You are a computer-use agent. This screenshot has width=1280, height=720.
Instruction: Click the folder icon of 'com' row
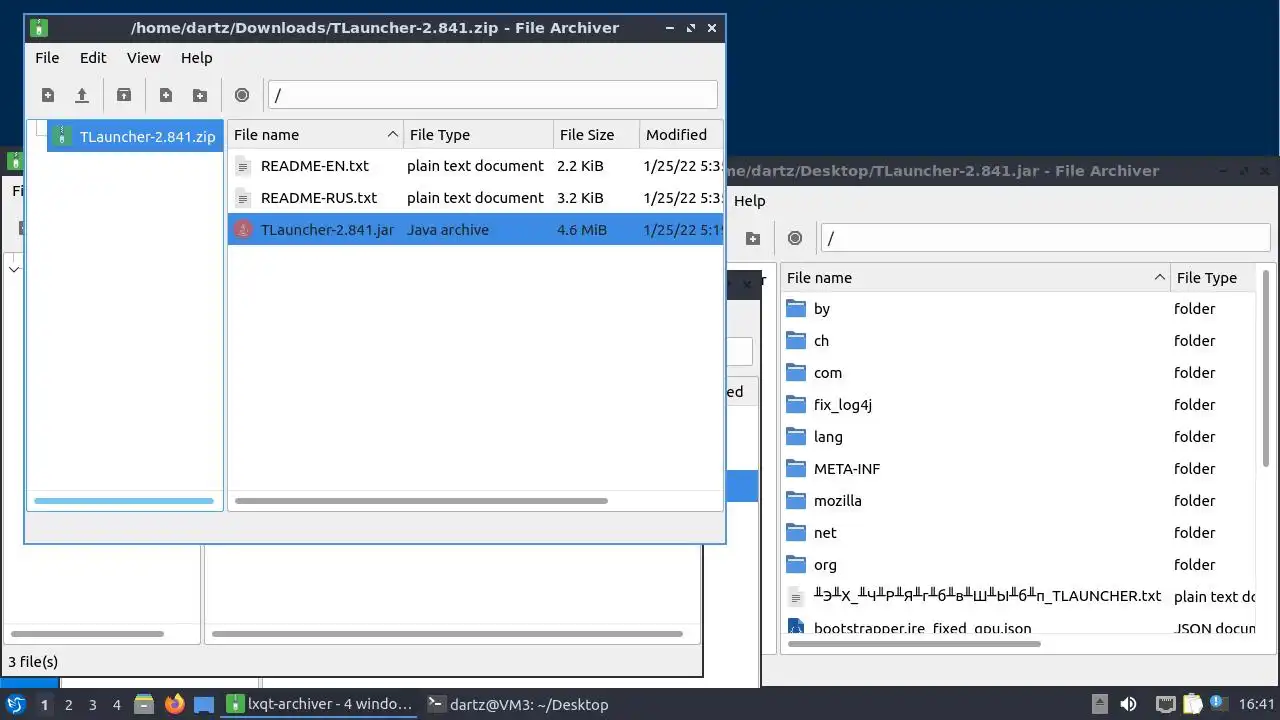(796, 373)
